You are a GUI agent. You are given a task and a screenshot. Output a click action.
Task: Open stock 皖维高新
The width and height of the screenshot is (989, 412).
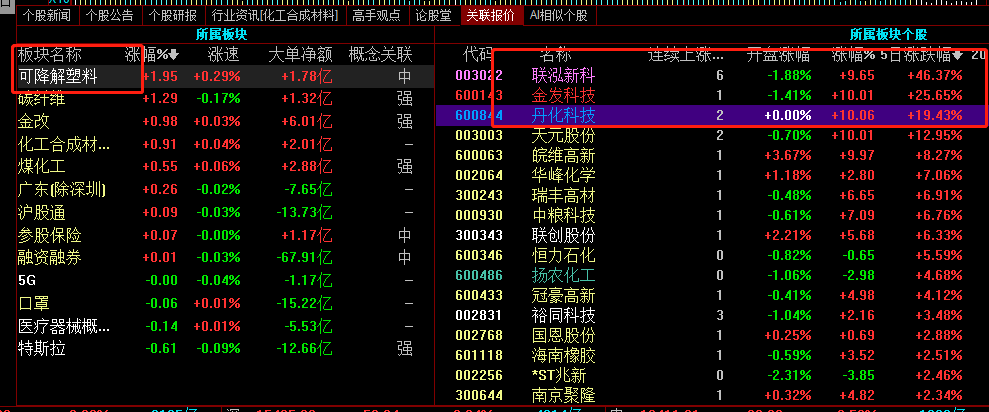pyautogui.click(x=563, y=155)
